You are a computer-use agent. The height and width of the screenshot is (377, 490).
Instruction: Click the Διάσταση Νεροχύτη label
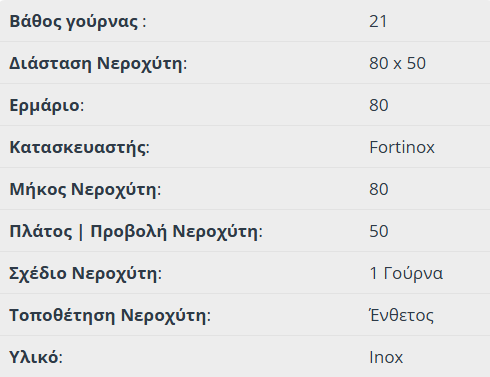tap(98, 63)
